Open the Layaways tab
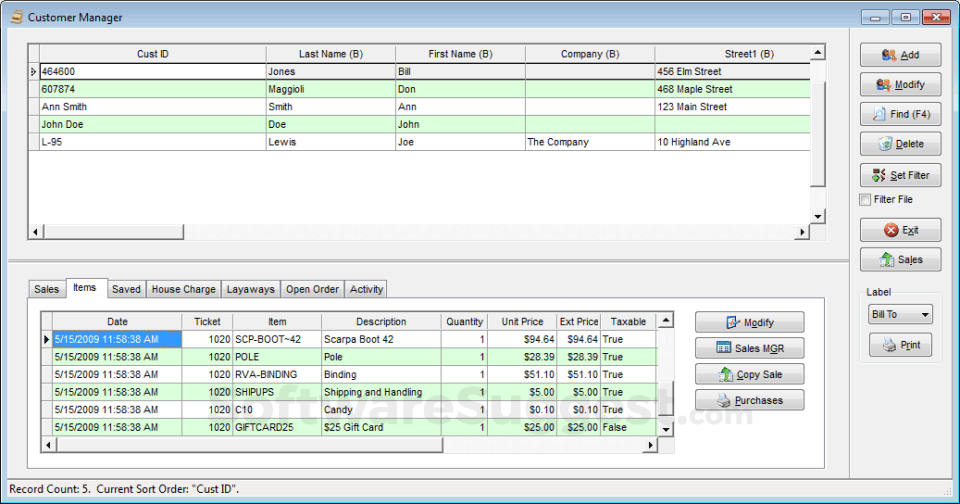Screen dimensions: 960x504 tap(250, 289)
